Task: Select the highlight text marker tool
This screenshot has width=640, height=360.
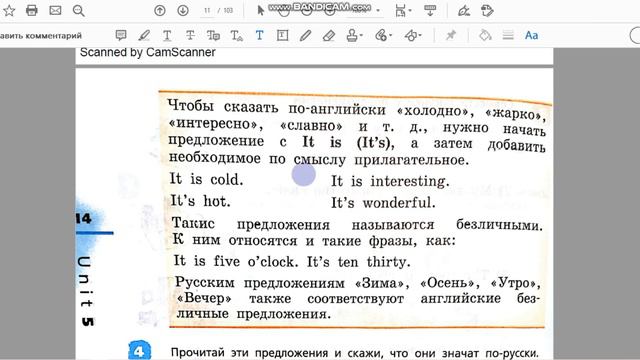Action: pos(144,36)
